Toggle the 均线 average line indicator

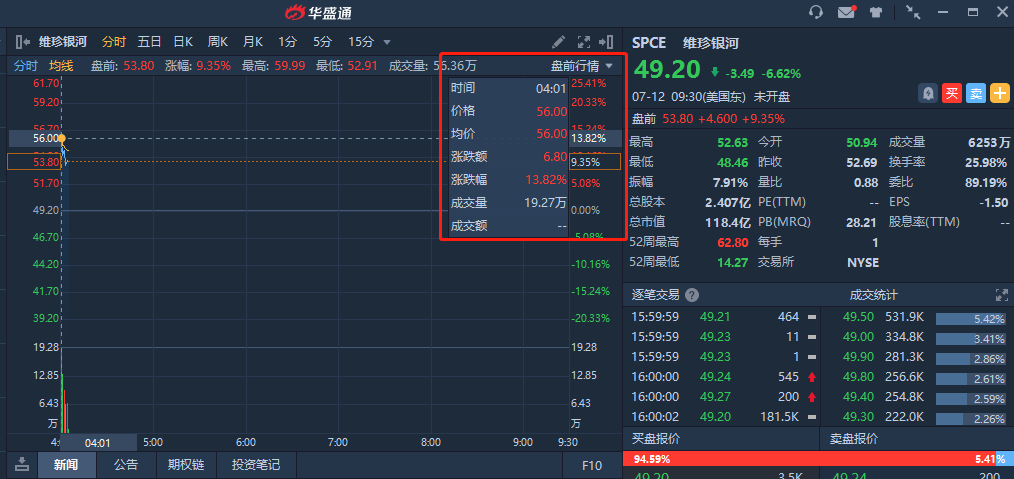[x=61, y=66]
